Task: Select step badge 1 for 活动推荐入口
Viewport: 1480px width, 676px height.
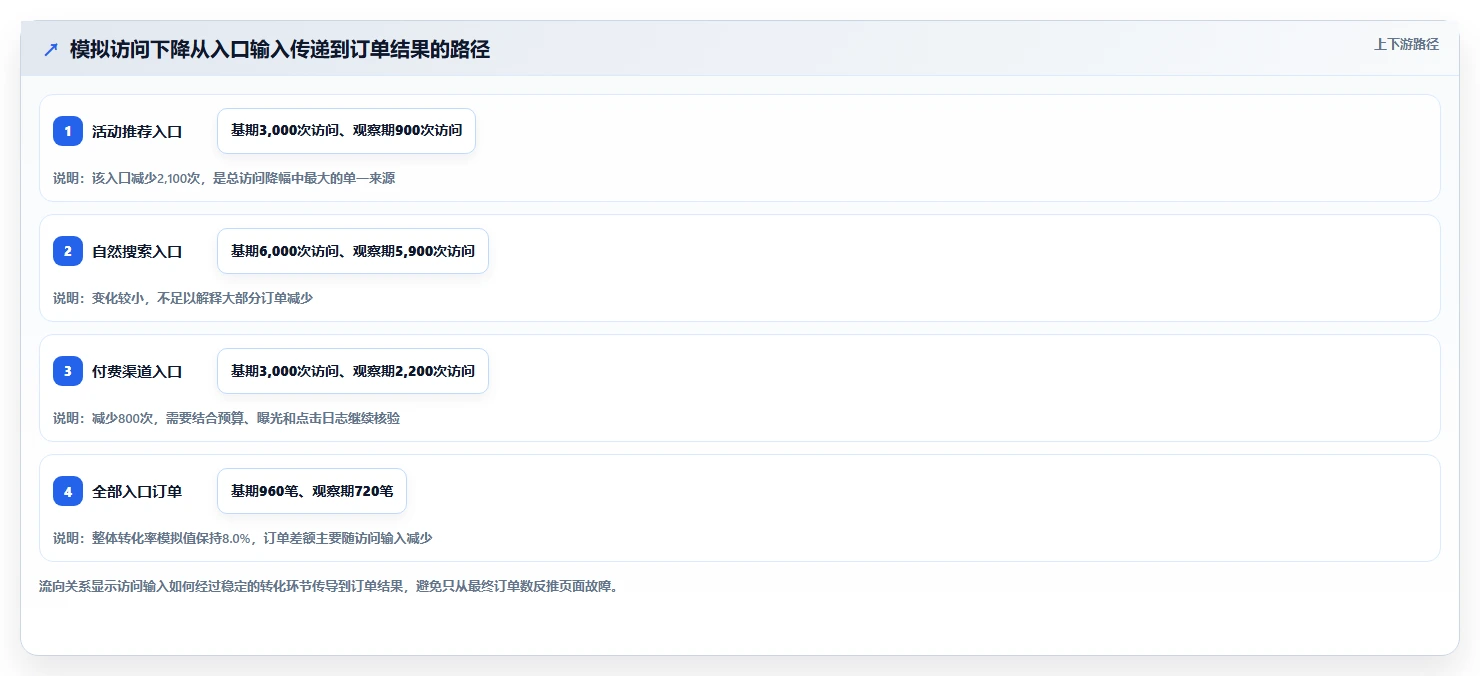Action: [68, 131]
